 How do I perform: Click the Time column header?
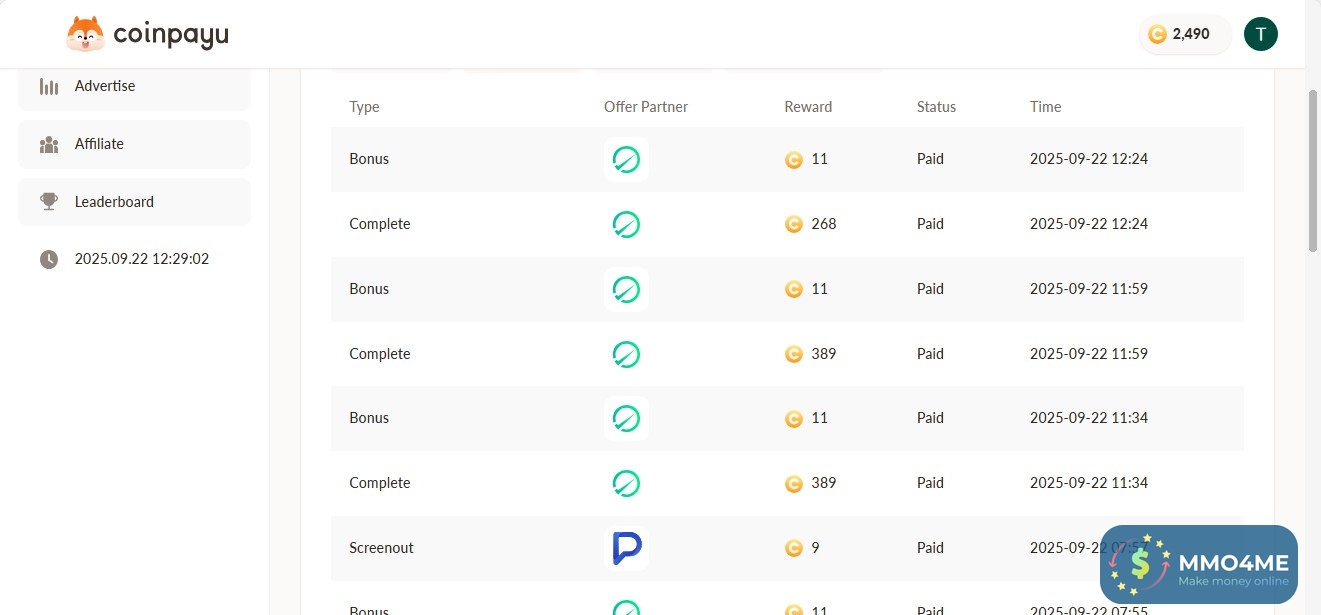tap(1045, 107)
